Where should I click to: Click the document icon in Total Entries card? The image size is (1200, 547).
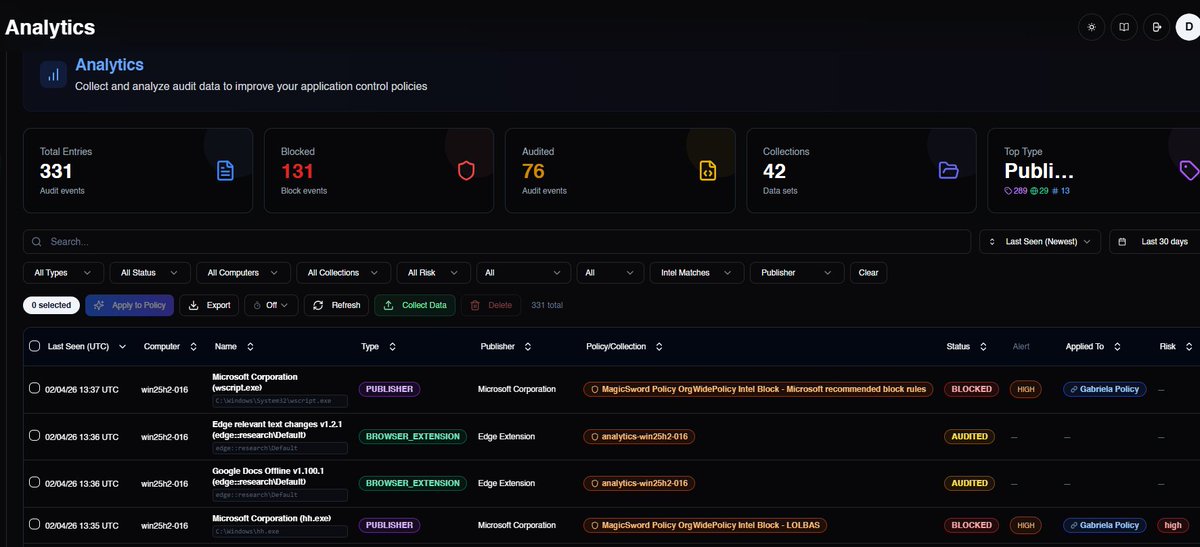point(225,170)
